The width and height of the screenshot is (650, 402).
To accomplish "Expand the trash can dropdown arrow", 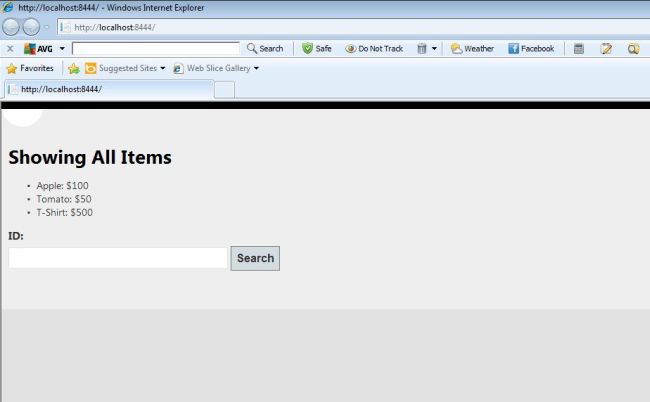I will [434, 48].
